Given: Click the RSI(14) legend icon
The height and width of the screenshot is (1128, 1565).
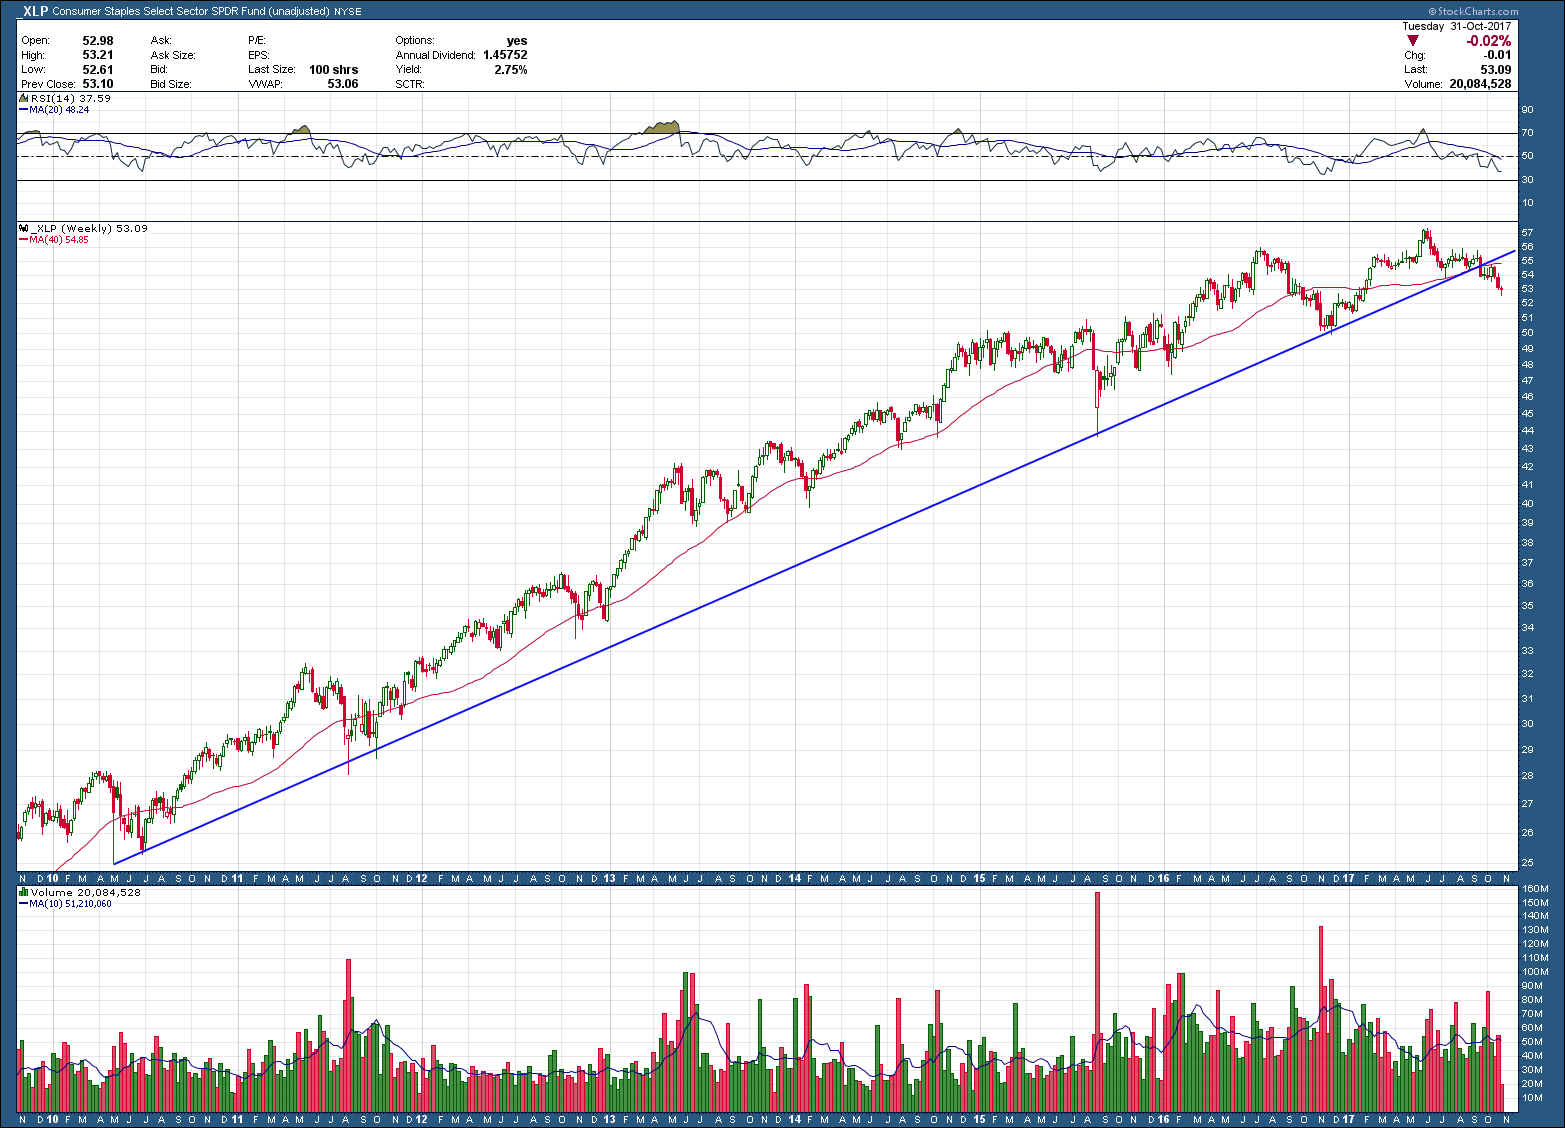Looking at the screenshot, I should [x=25, y=99].
